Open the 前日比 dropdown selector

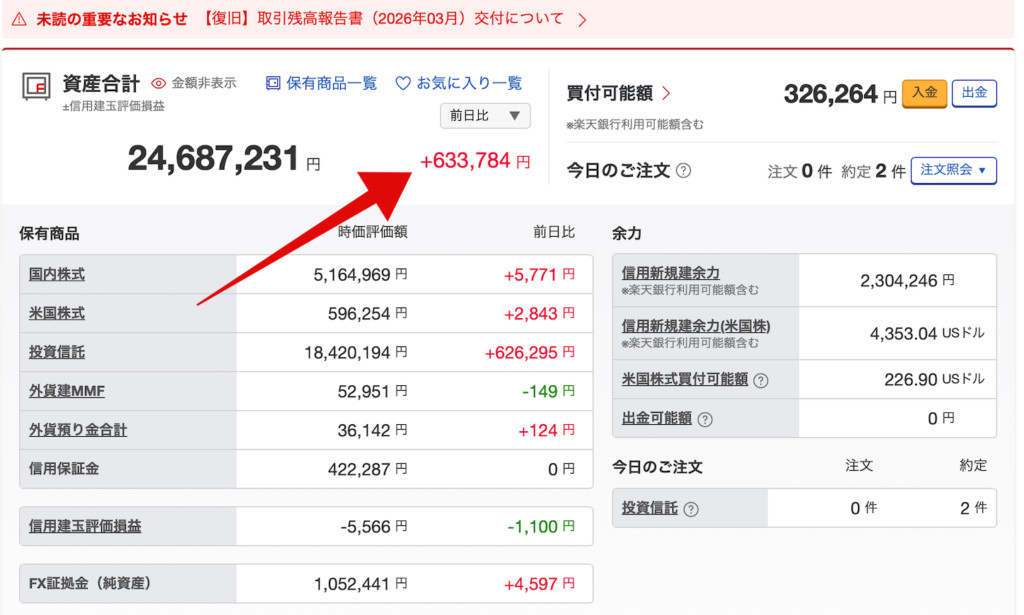[485, 116]
